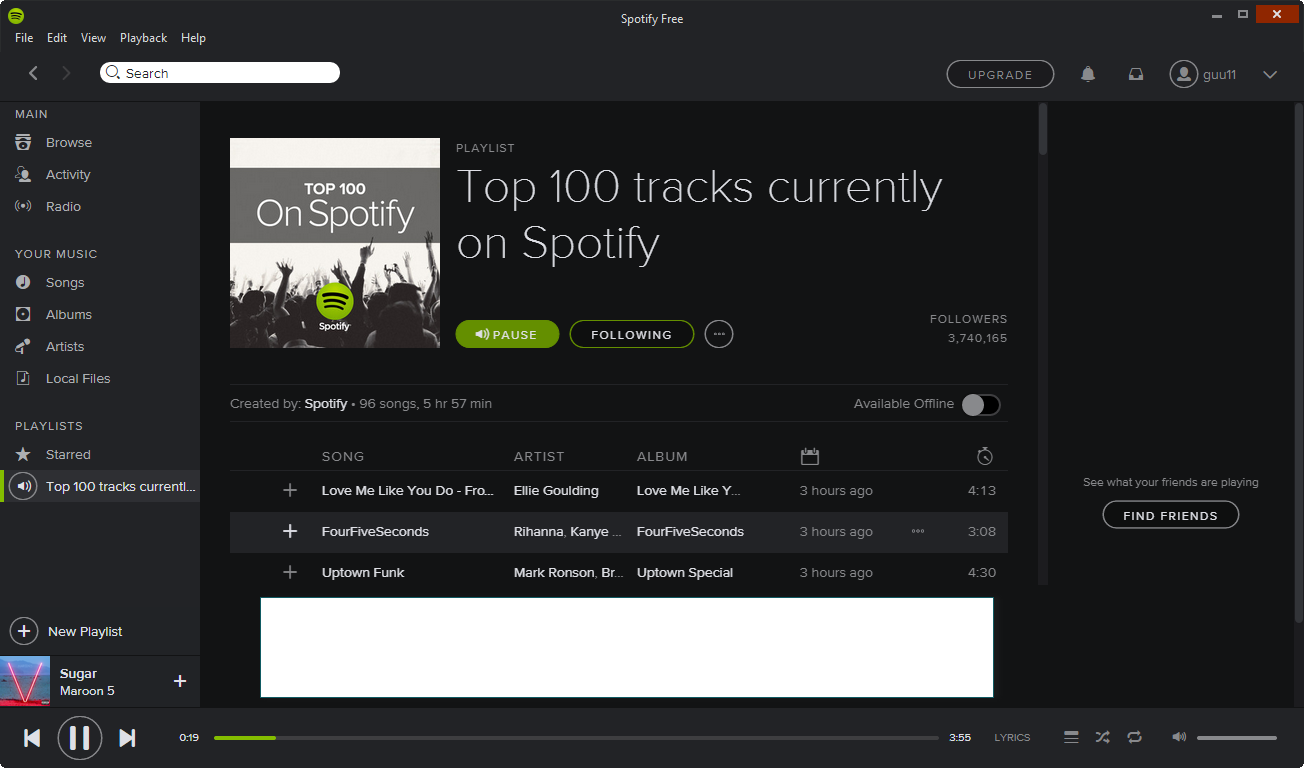Click in the Search field
The image size is (1304, 768).
[220, 73]
